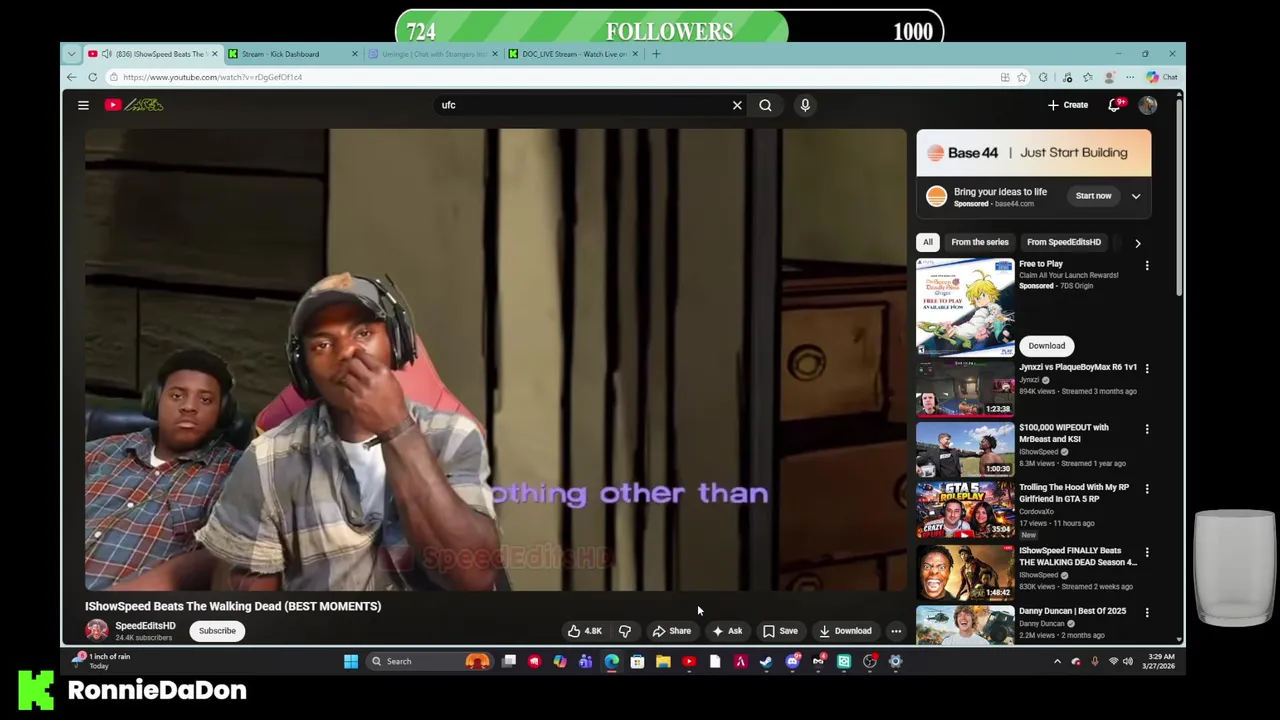Click the browser address bar URL
The height and width of the screenshot is (720, 1280).
pyautogui.click(x=212, y=77)
